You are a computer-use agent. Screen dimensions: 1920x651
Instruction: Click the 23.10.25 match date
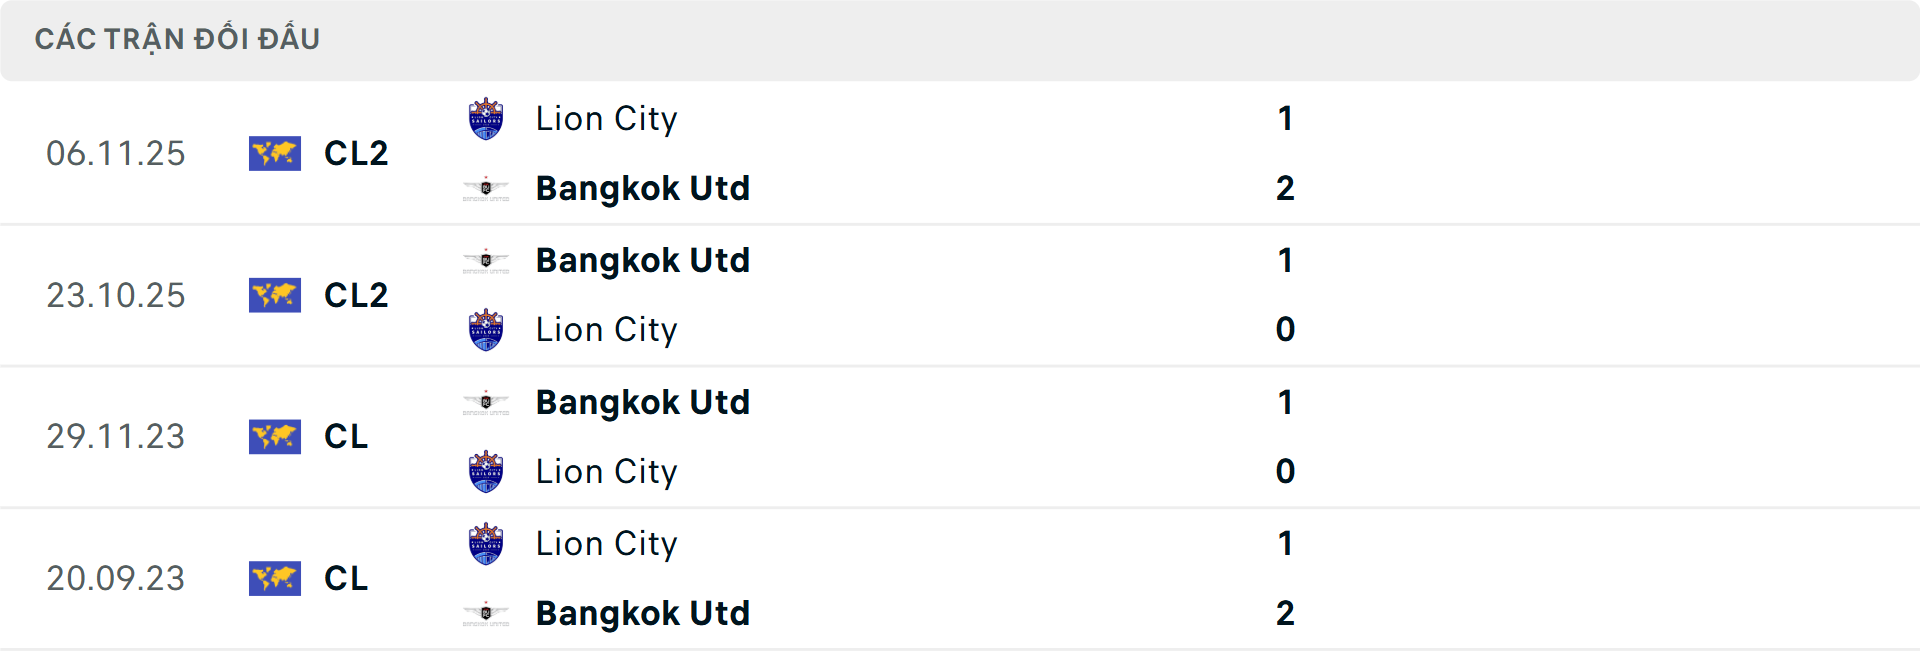click(116, 296)
